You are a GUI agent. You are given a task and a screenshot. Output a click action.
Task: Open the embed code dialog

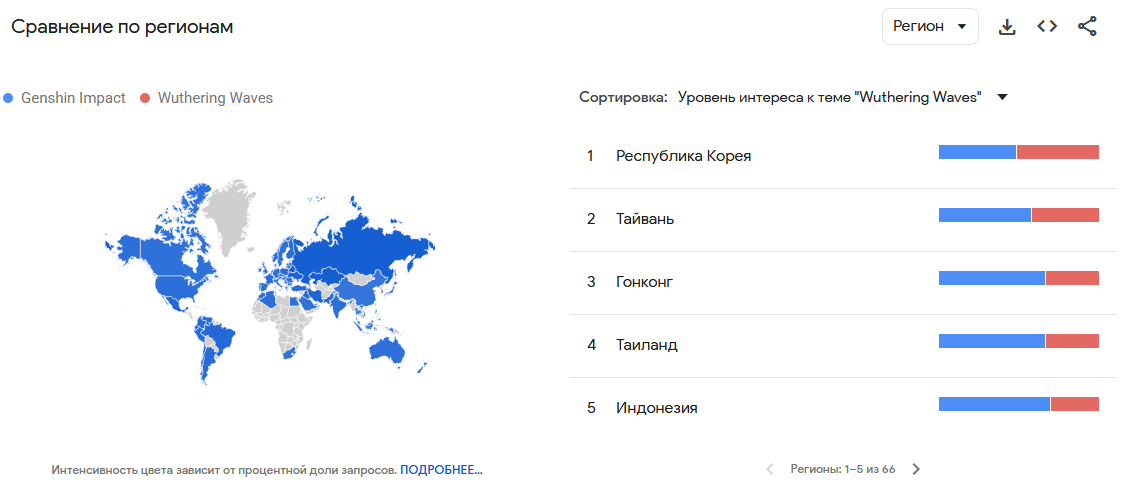tap(1047, 27)
